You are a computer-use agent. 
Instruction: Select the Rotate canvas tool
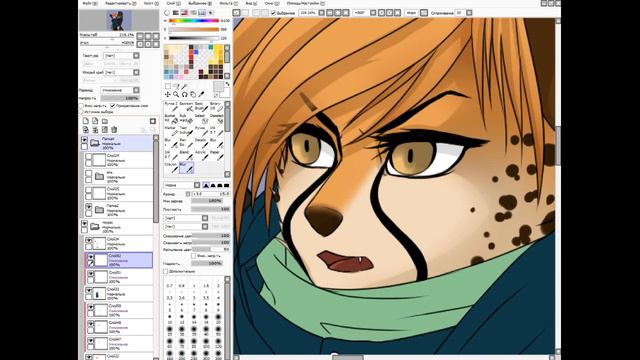(x=184, y=94)
